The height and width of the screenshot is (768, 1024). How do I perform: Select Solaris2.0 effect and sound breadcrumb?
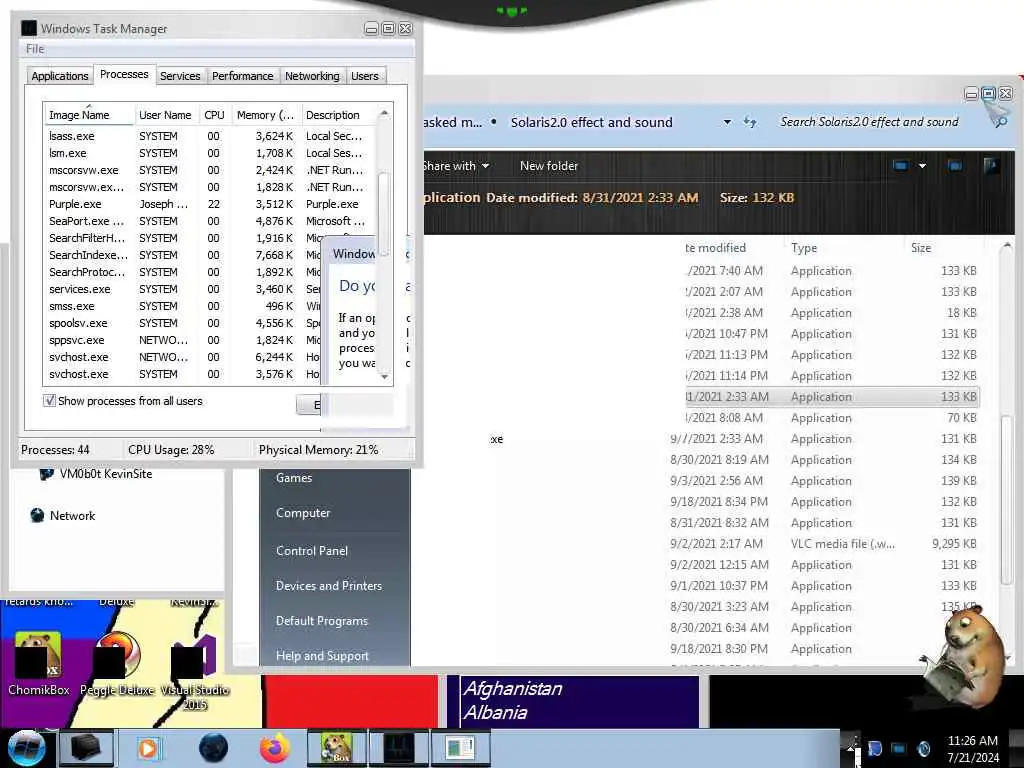pos(591,122)
